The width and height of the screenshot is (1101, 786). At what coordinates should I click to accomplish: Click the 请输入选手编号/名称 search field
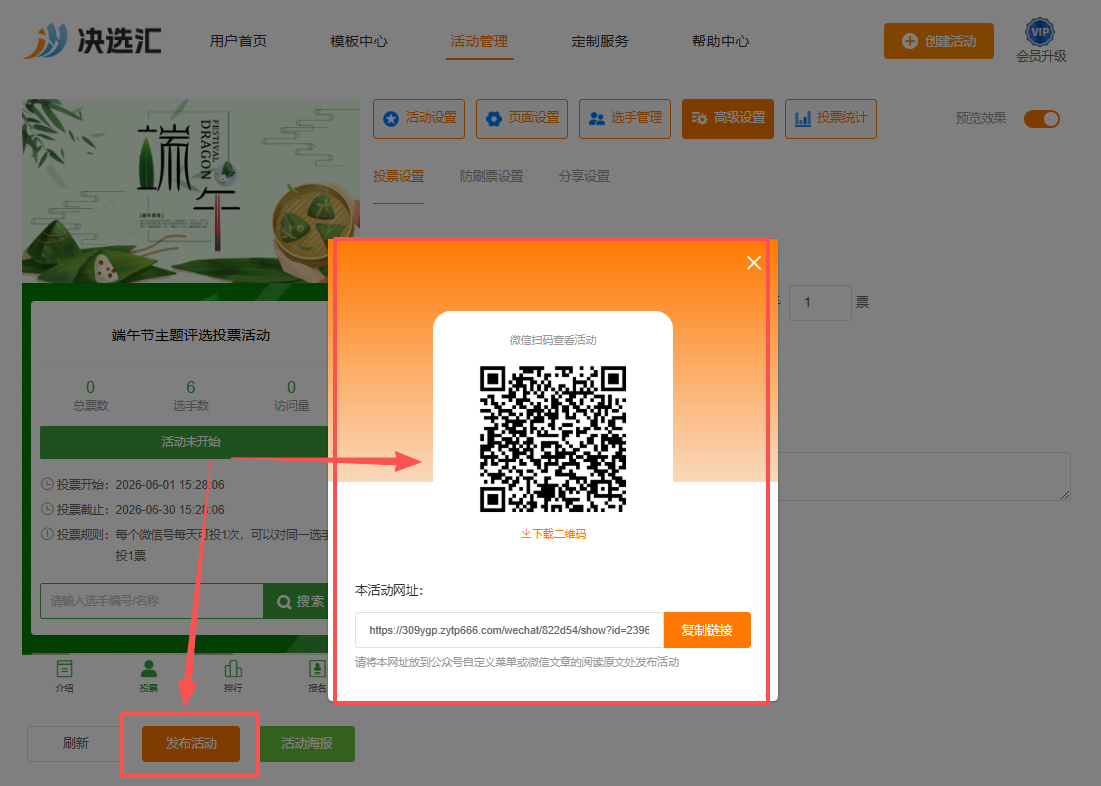pos(152,601)
